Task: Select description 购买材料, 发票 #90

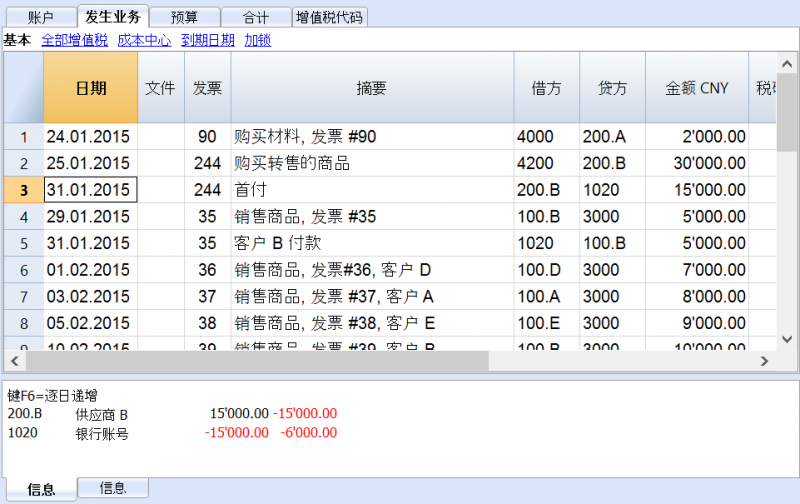Action: [372, 137]
